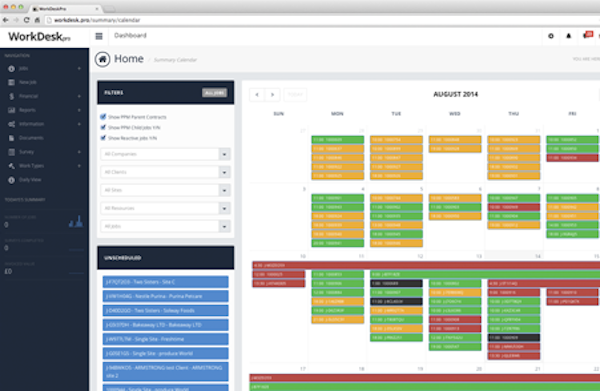Toggle the hamburger menu icon beside Dashboard
Image resolution: width=600 pixels, height=391 pixels.
99,36
